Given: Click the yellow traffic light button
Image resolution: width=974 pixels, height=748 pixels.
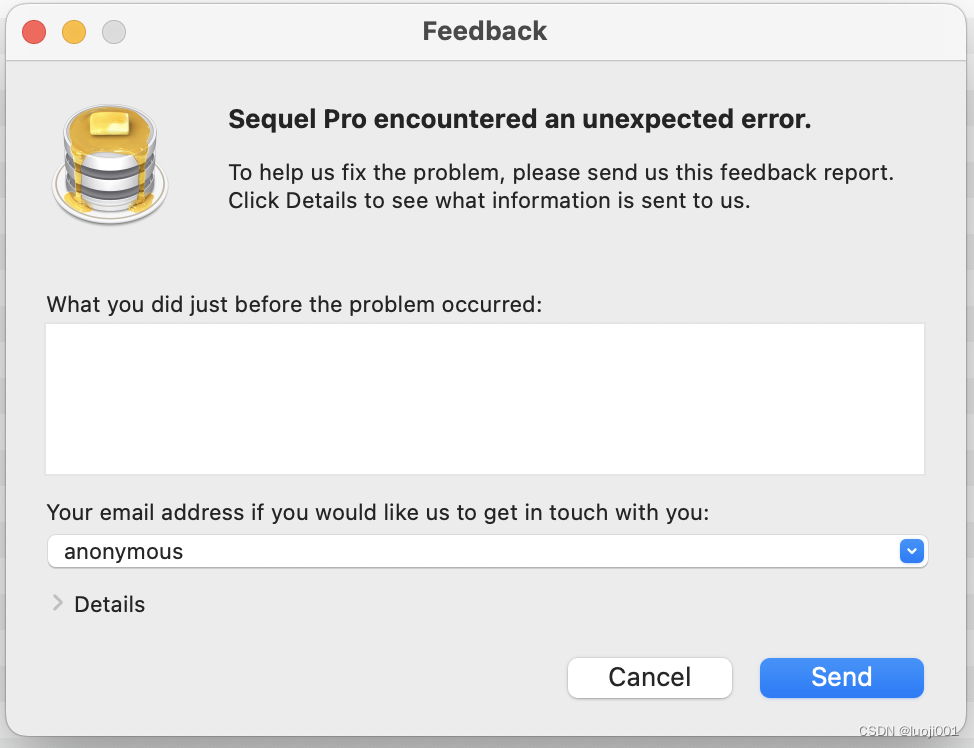Looking at the screenshot, I should (73, 31).
